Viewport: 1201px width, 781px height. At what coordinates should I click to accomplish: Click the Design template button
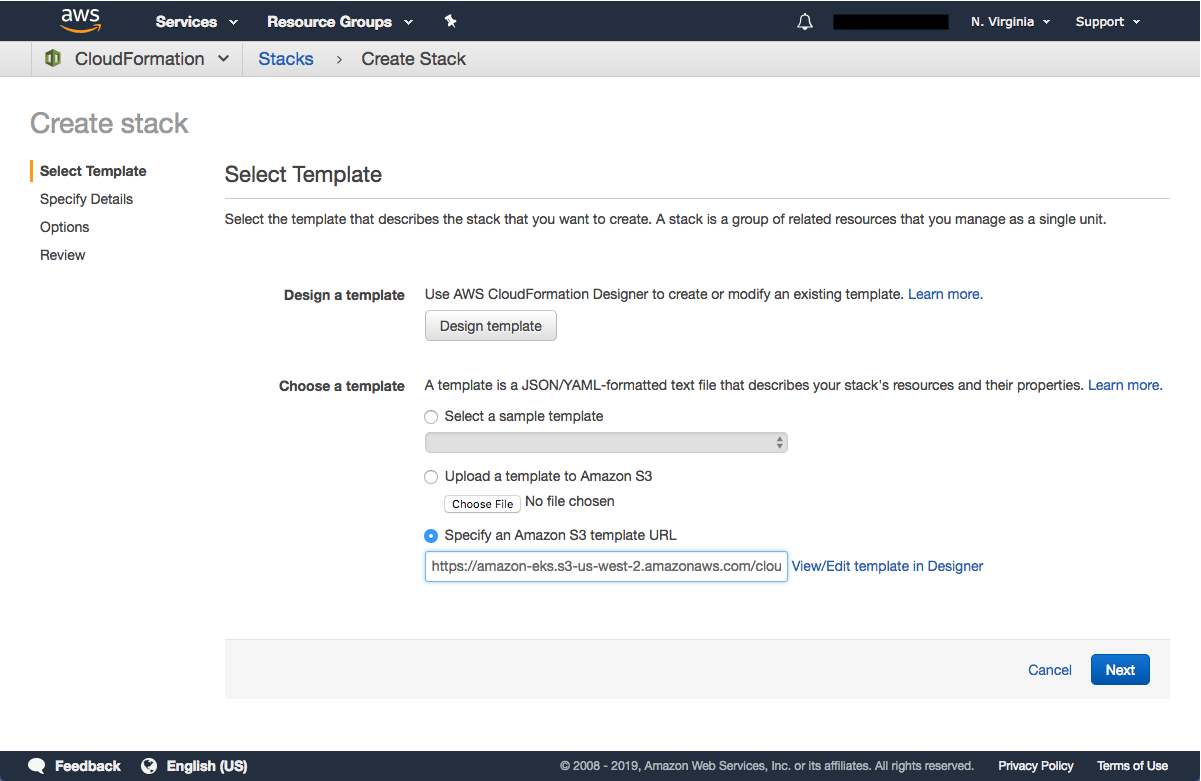491,326
